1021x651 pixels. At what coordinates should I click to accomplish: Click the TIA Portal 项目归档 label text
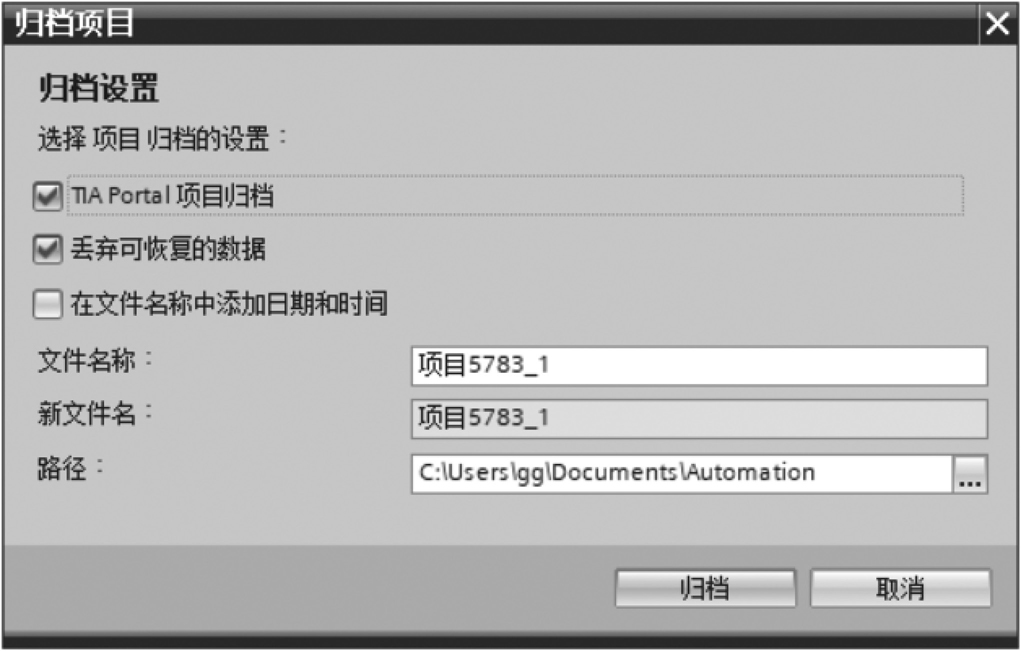pos(173,195)
